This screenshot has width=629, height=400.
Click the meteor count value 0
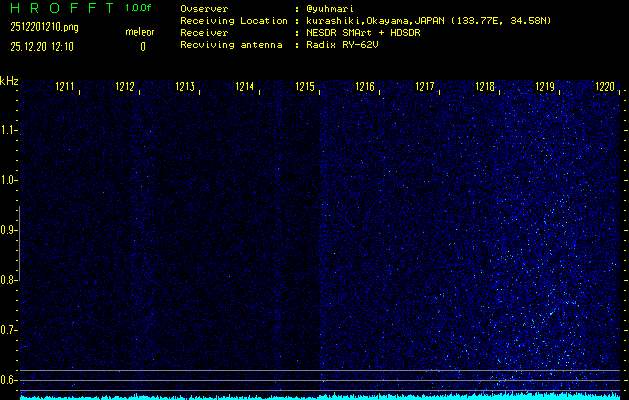[143, 47]
